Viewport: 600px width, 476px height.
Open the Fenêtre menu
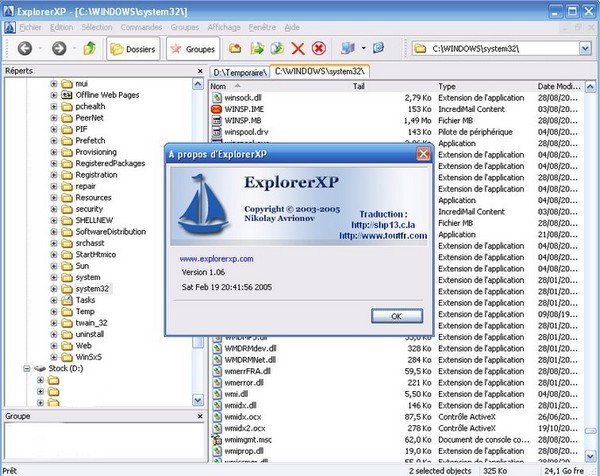[262, 27]
